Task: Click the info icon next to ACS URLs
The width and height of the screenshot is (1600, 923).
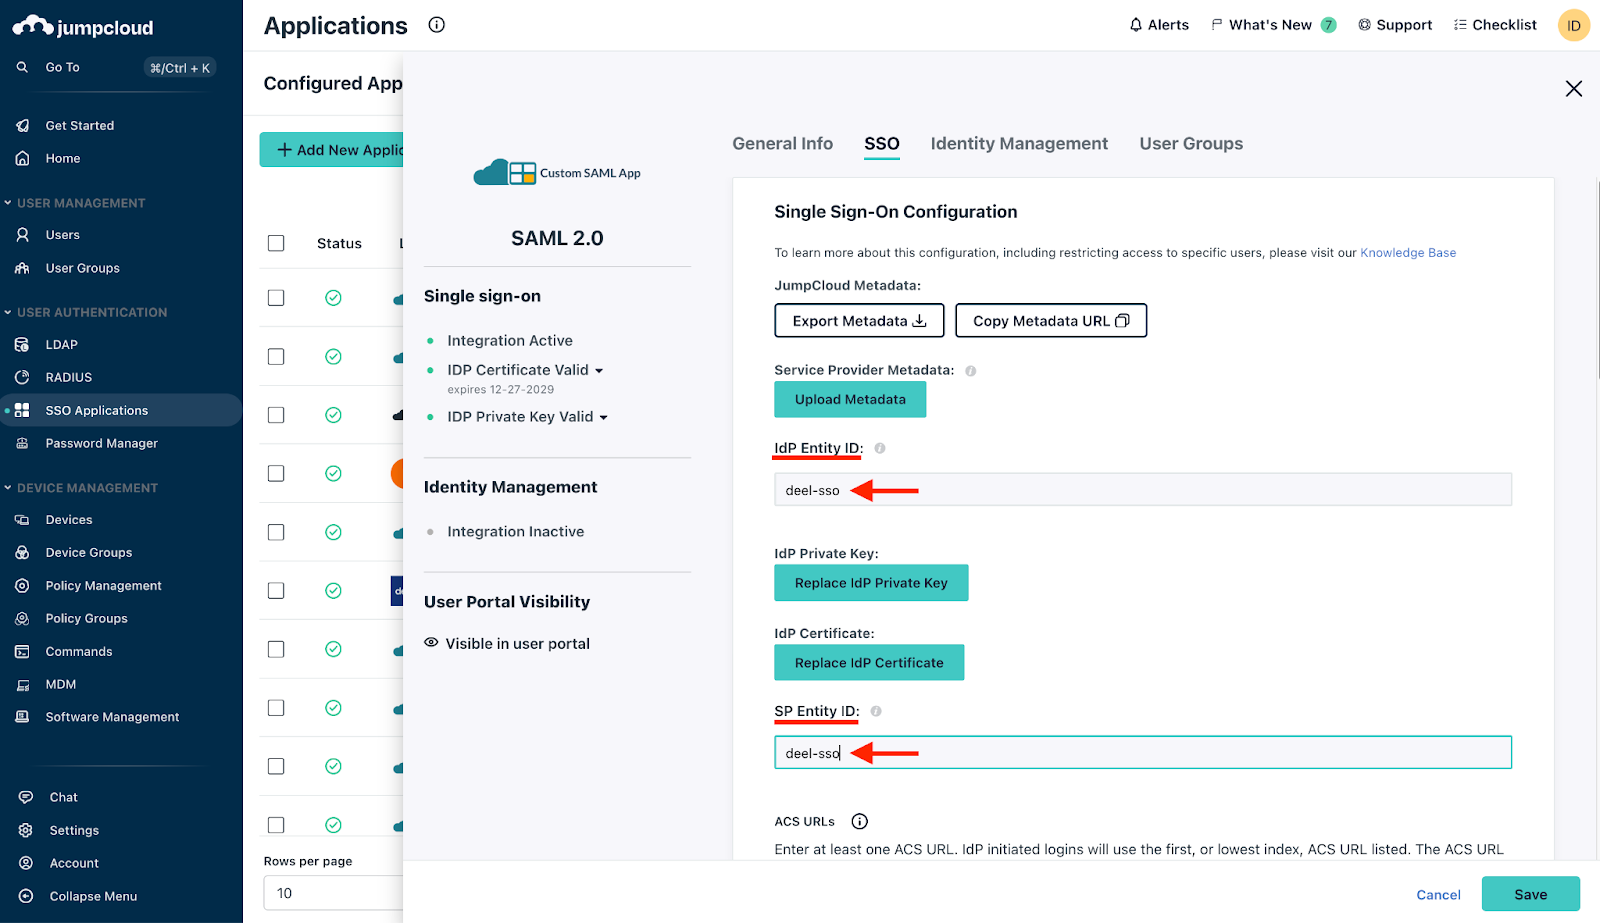Action: point(859,821)
